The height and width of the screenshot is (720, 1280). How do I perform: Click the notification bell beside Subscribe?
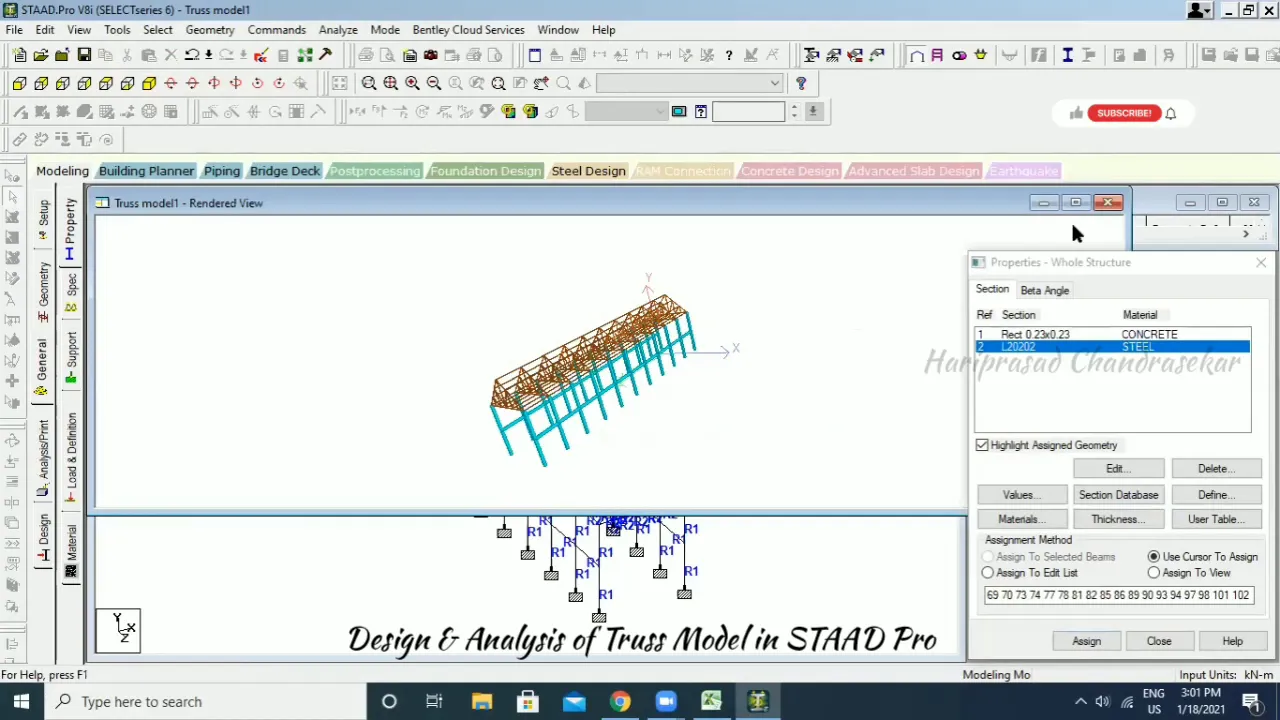tap(1170, 113)
